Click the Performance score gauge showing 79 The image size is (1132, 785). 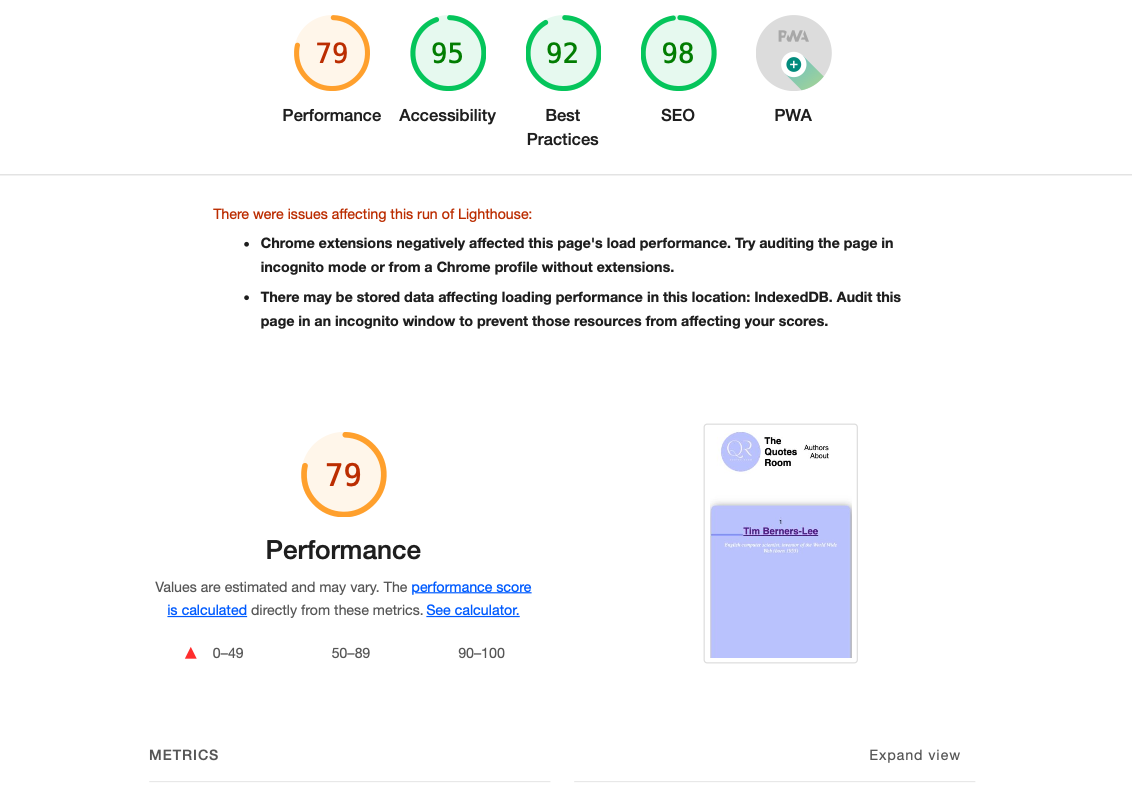click(331, 52)
